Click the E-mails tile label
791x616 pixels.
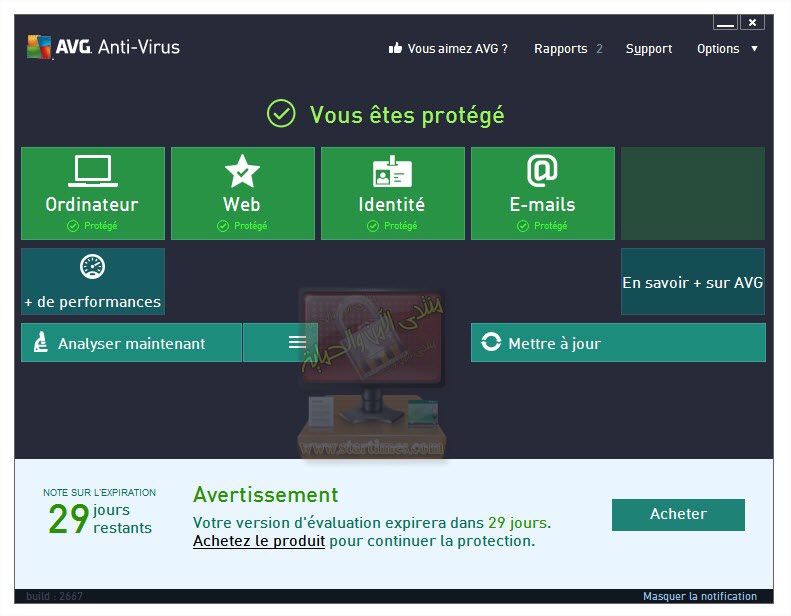(542, 204)
